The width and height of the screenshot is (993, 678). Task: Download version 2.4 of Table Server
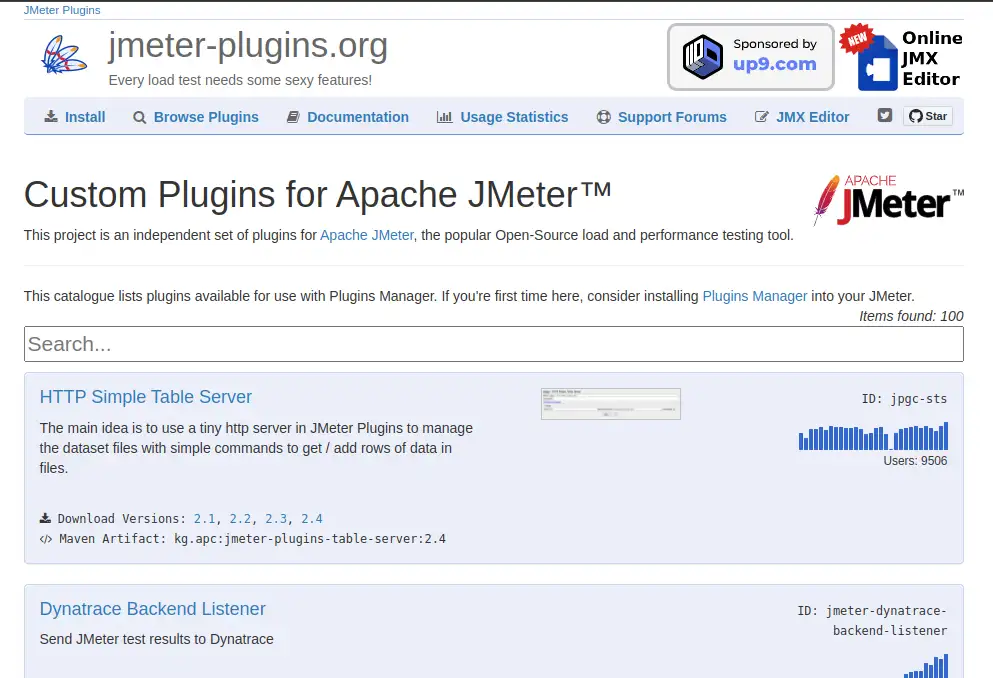pyautogui.click(x=312, y=519)
